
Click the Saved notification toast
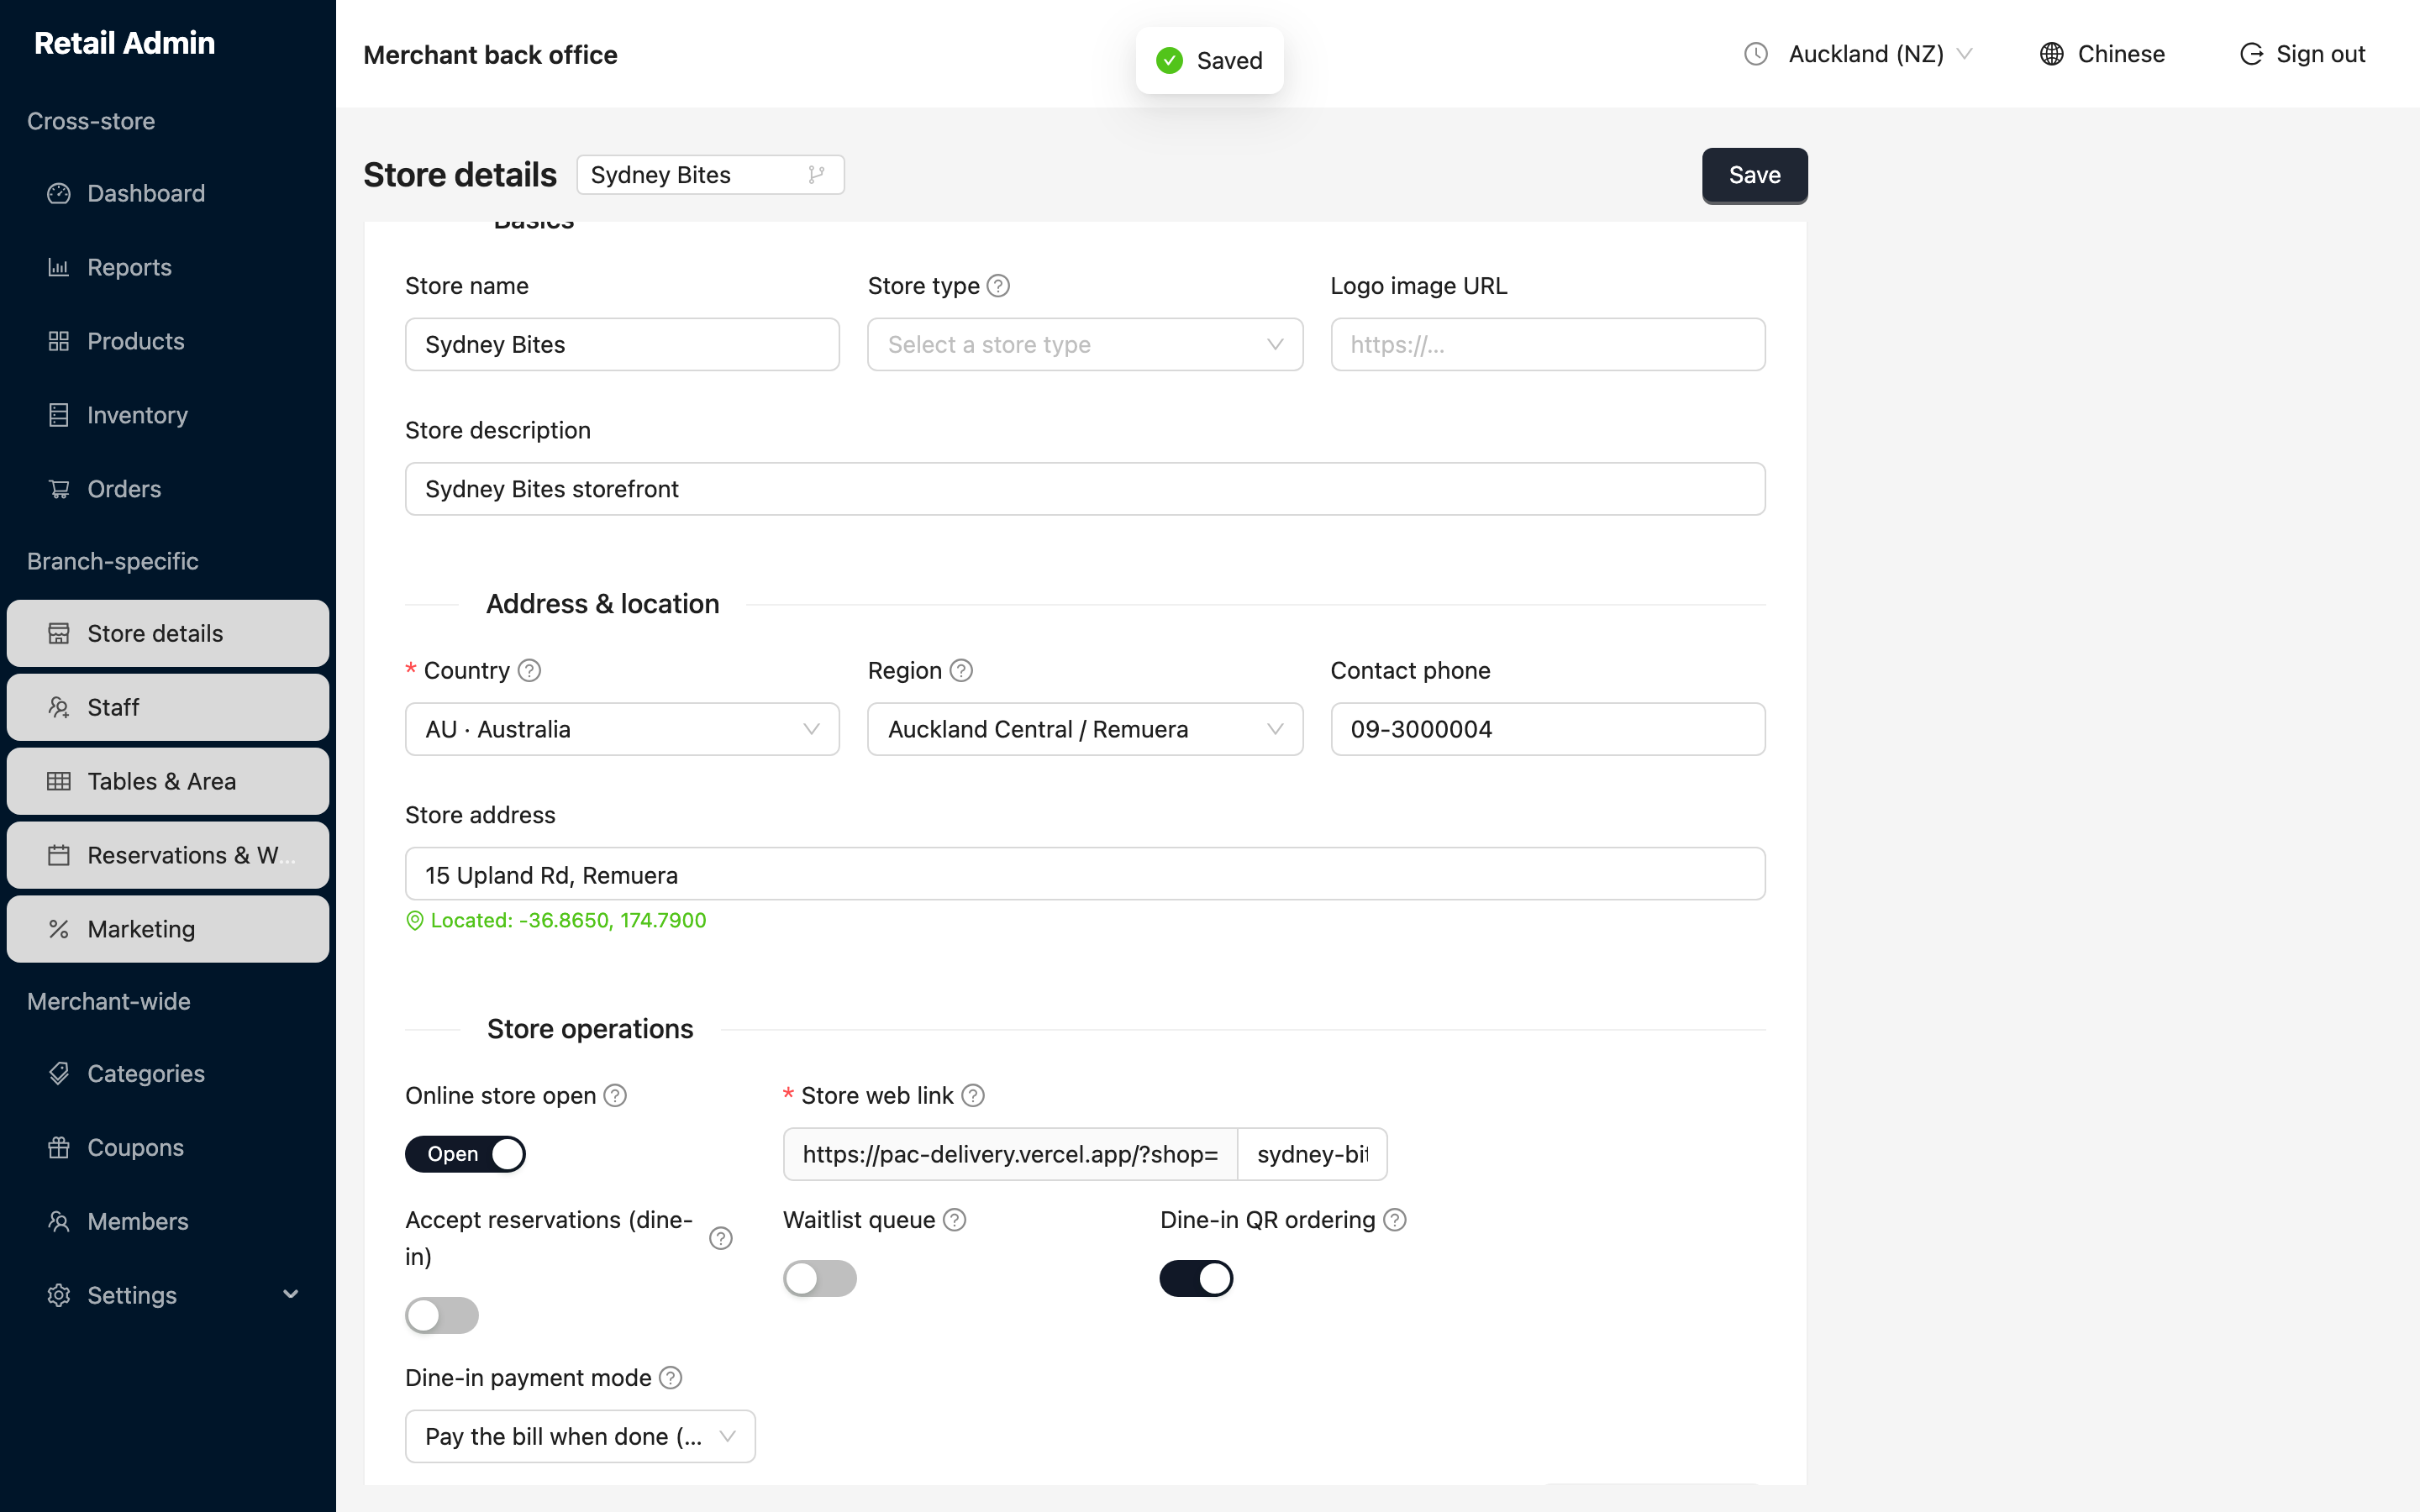click(1210, 60)
